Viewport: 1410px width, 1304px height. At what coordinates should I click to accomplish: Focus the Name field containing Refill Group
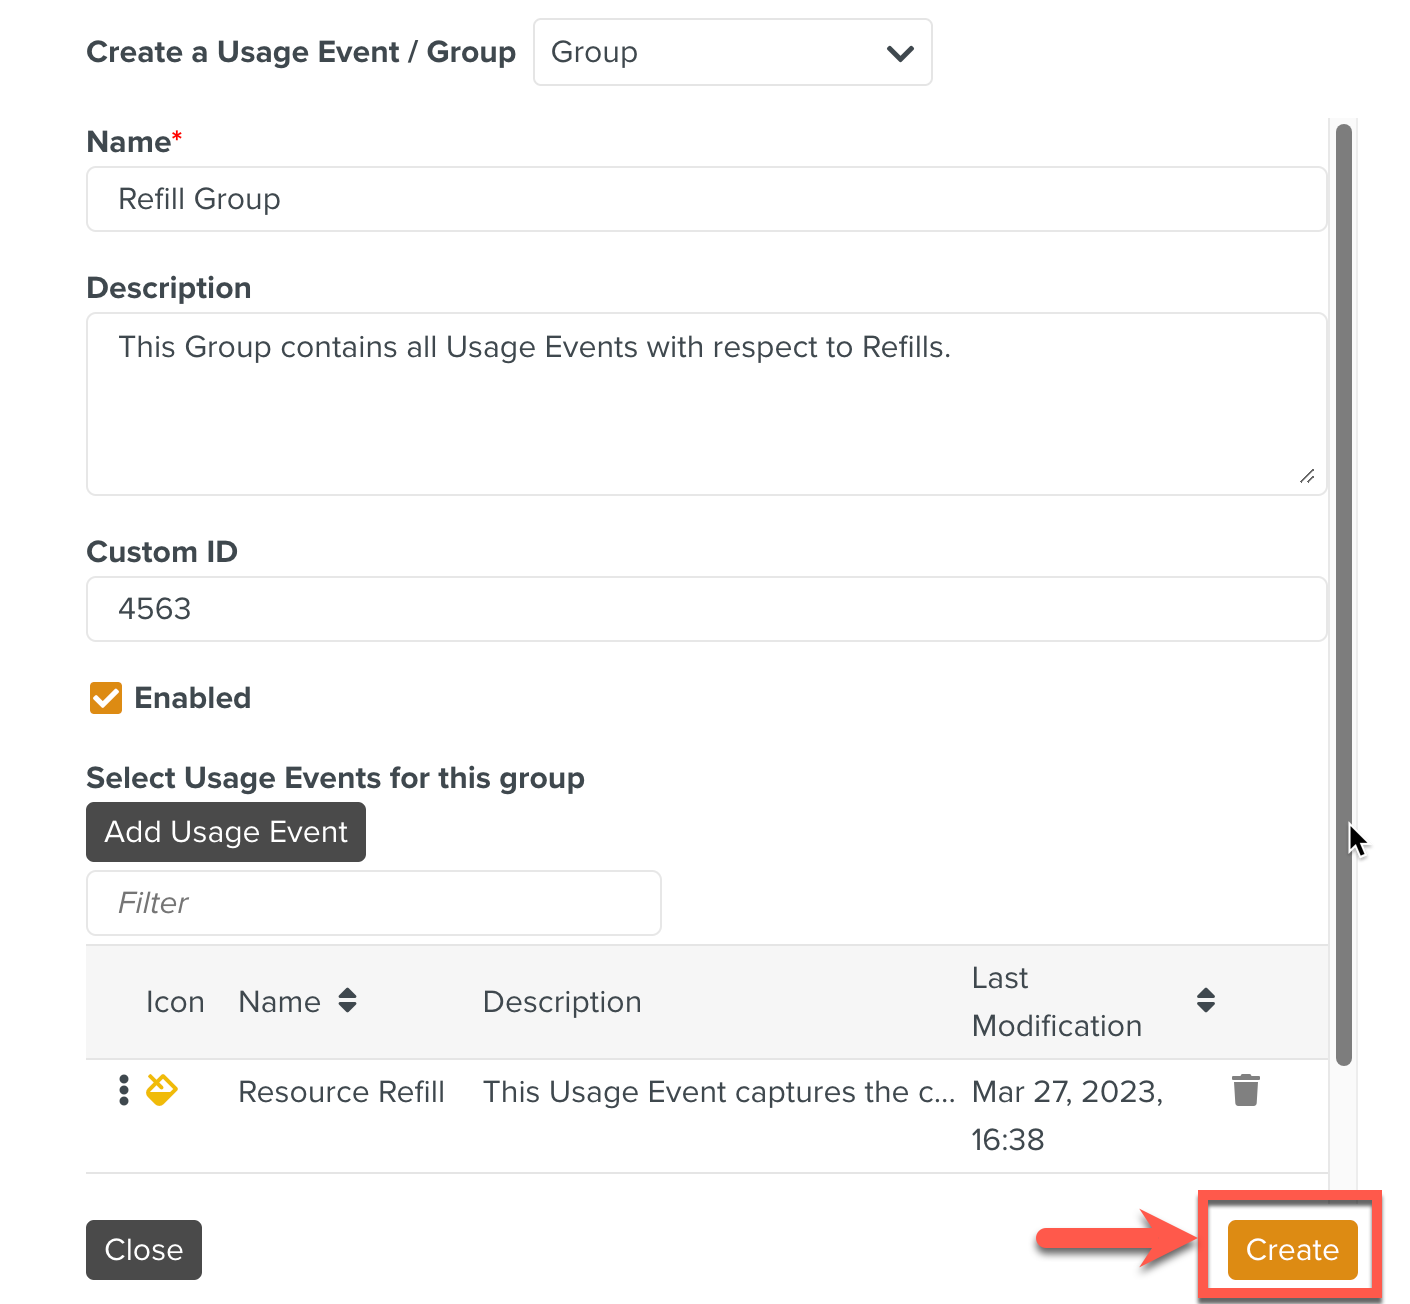(706, 199)
